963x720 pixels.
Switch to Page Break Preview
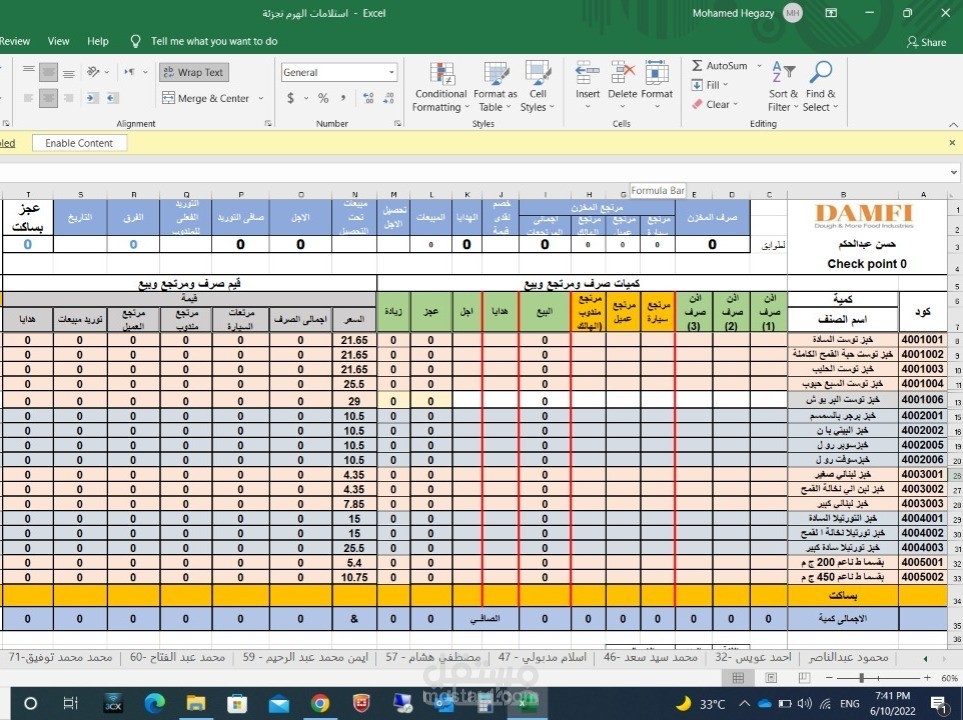coord(803,678)
